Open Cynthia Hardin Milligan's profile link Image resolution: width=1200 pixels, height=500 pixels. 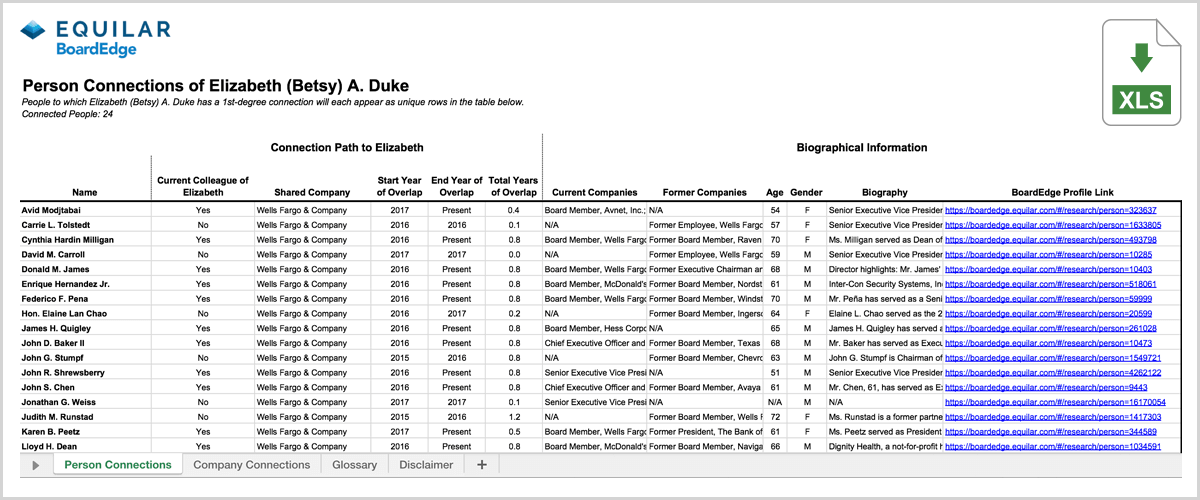tap(1050, 240)
